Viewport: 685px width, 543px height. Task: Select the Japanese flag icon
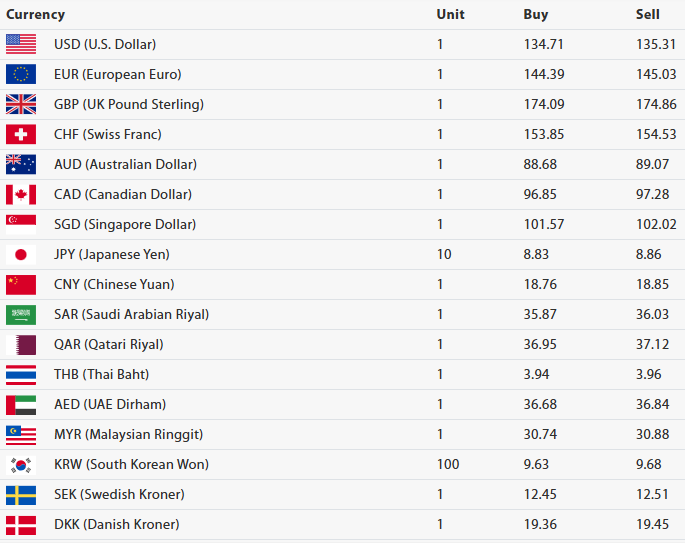[x=21, y=254]
